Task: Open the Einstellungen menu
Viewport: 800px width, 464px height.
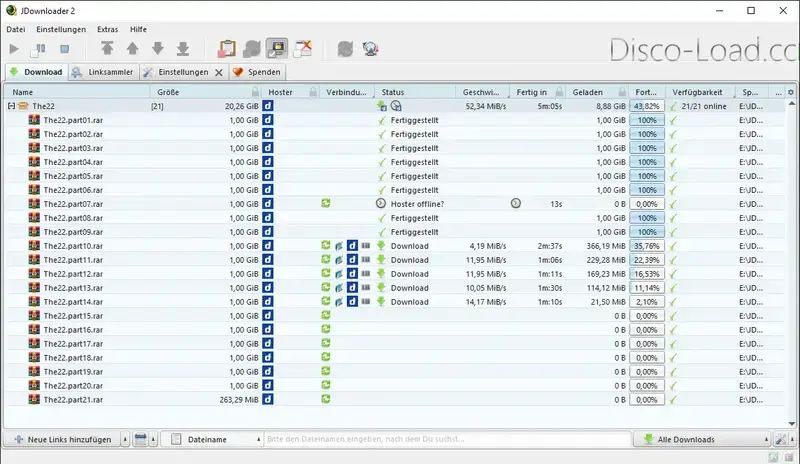Action: (x=61, y=29)
